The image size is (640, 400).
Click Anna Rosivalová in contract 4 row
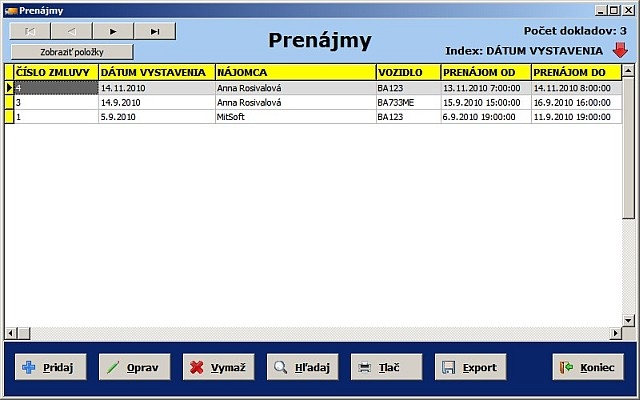pos(296,88)
